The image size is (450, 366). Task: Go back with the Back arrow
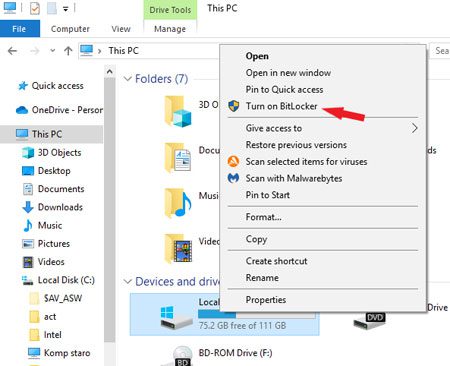tap(12, 51)
